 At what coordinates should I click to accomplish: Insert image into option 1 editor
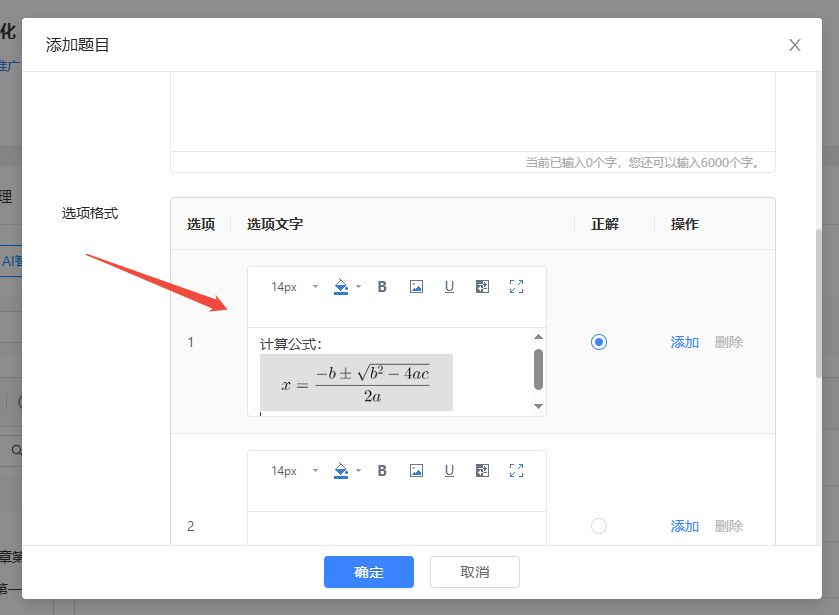coord(416,287)
